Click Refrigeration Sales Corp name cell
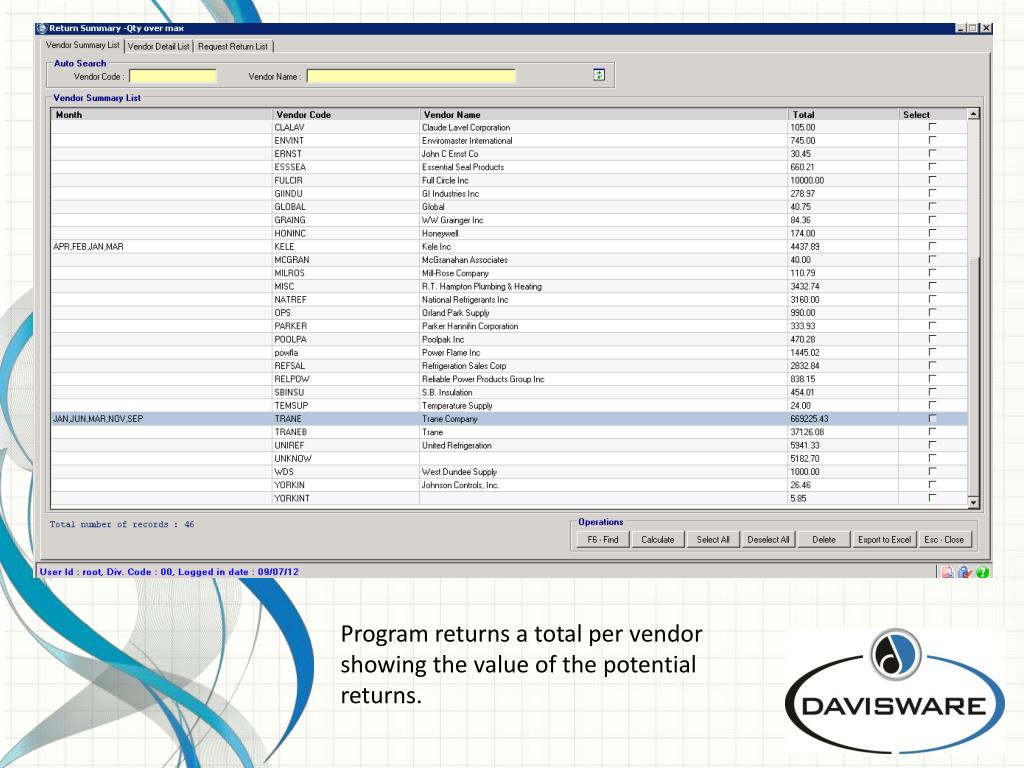Screen dimensions: 1024x768 tap(603, 366)
